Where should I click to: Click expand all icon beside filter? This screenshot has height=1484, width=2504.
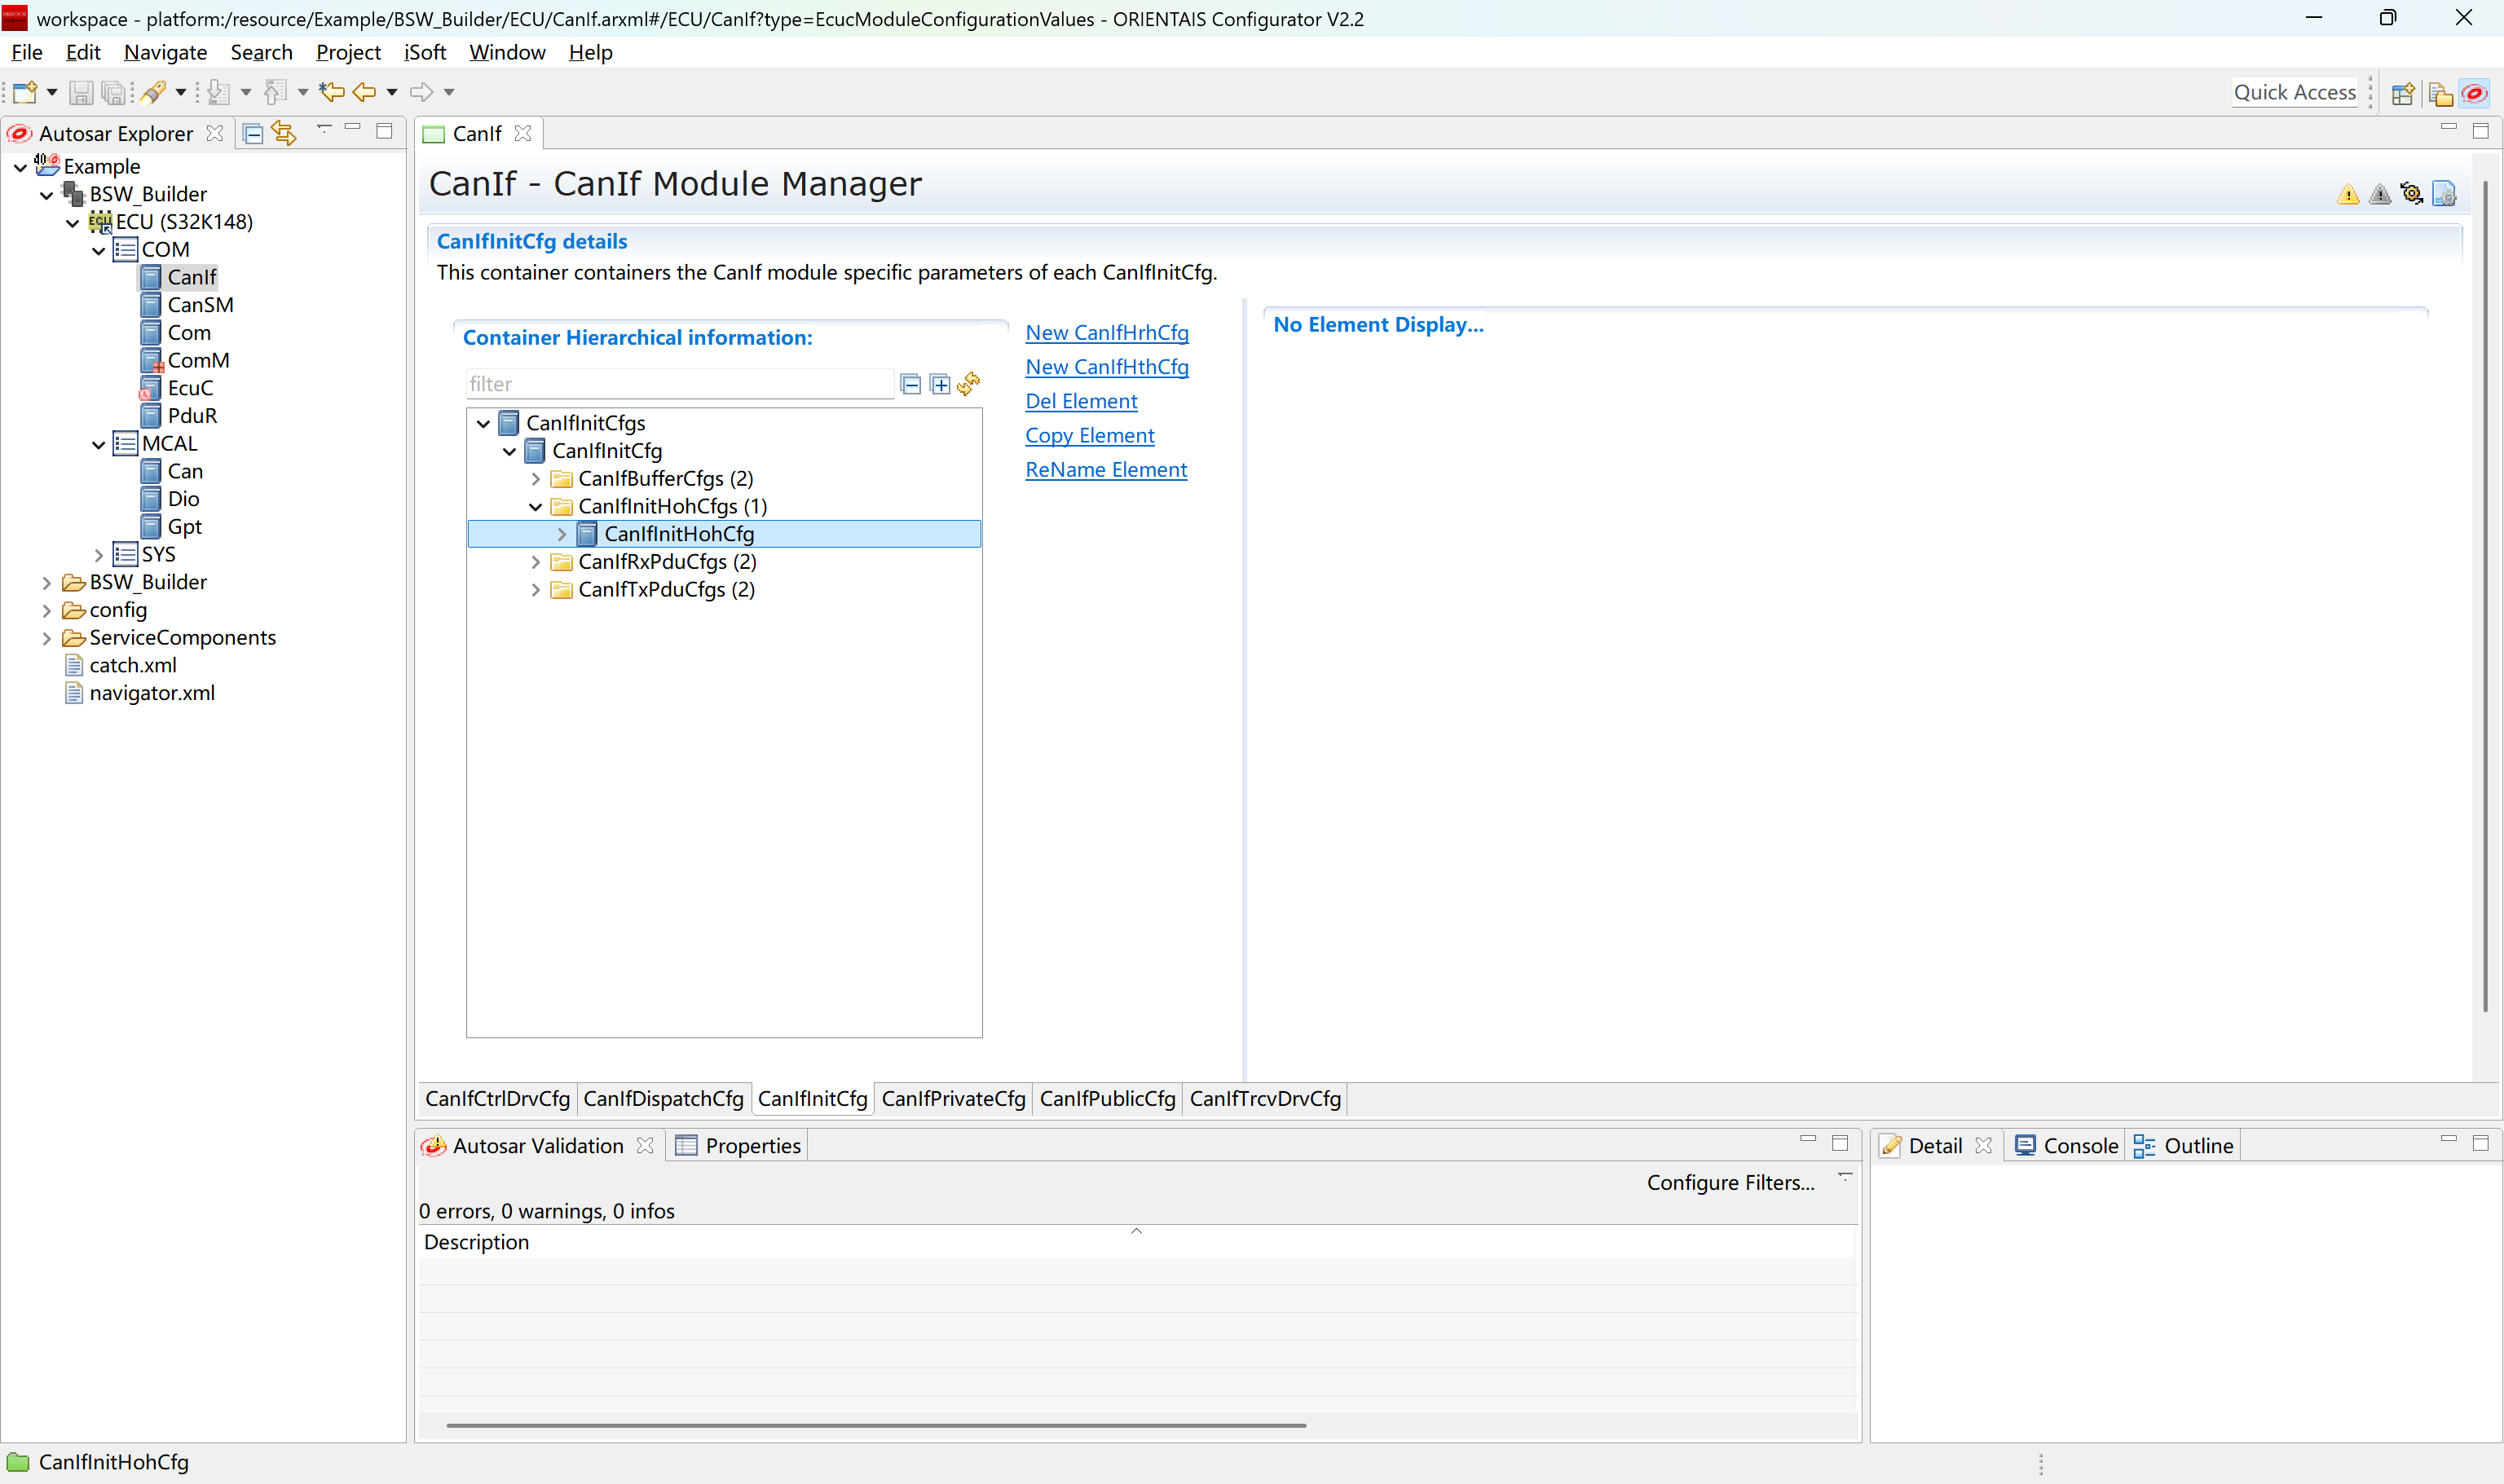(940, 384)
